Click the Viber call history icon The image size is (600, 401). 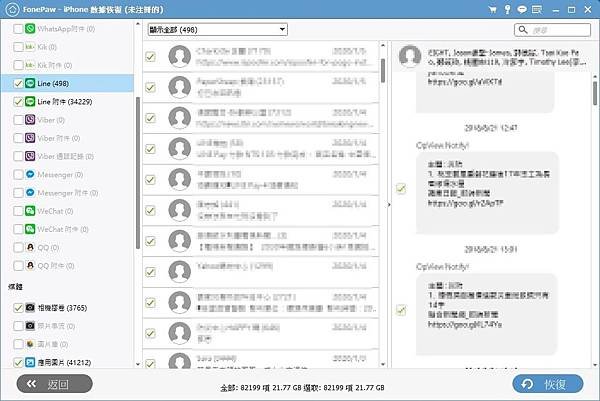coord(30,156)
